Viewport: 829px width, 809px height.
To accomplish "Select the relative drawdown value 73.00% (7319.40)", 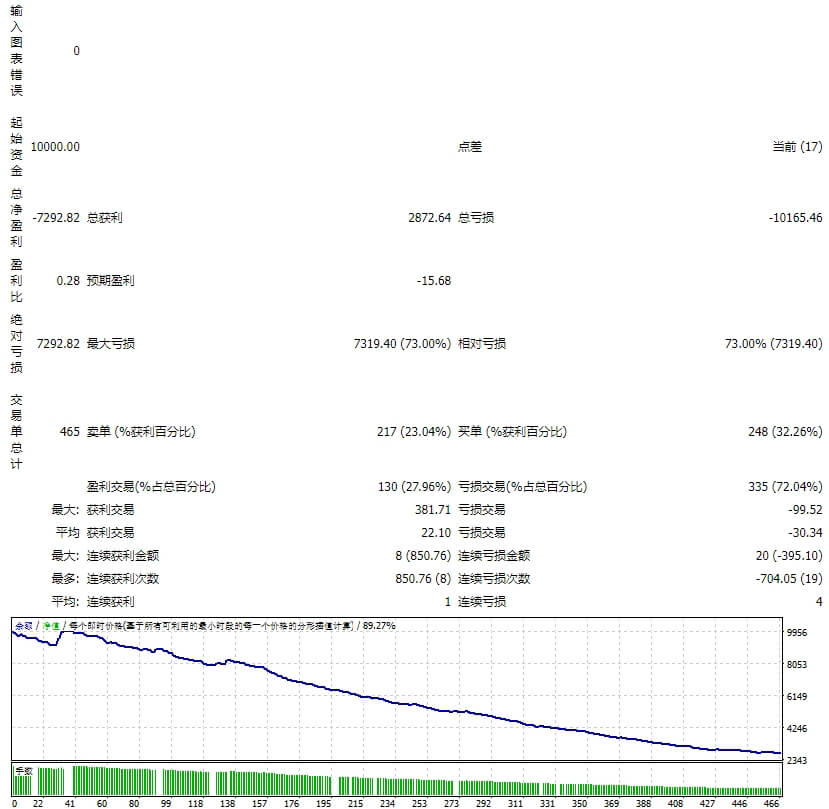I will [773, 344].
